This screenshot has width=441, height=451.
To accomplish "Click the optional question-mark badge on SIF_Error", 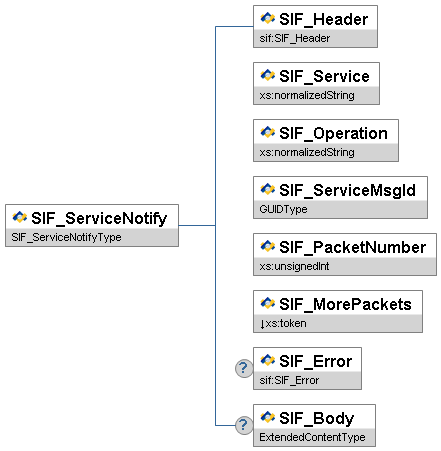I will [244, 368].
